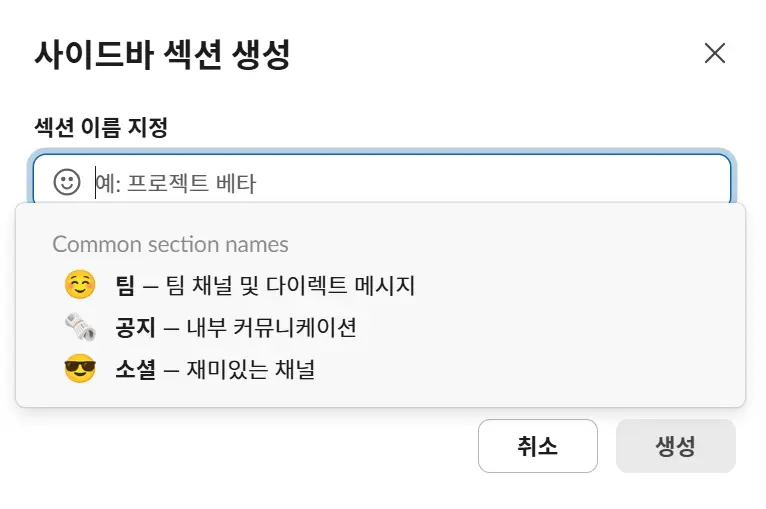Image resolution: width=766 pixels, height=509 pixels.
Task: Focus the 예: 프로젝트 베타 name field
Action: [x=400, y=183]
